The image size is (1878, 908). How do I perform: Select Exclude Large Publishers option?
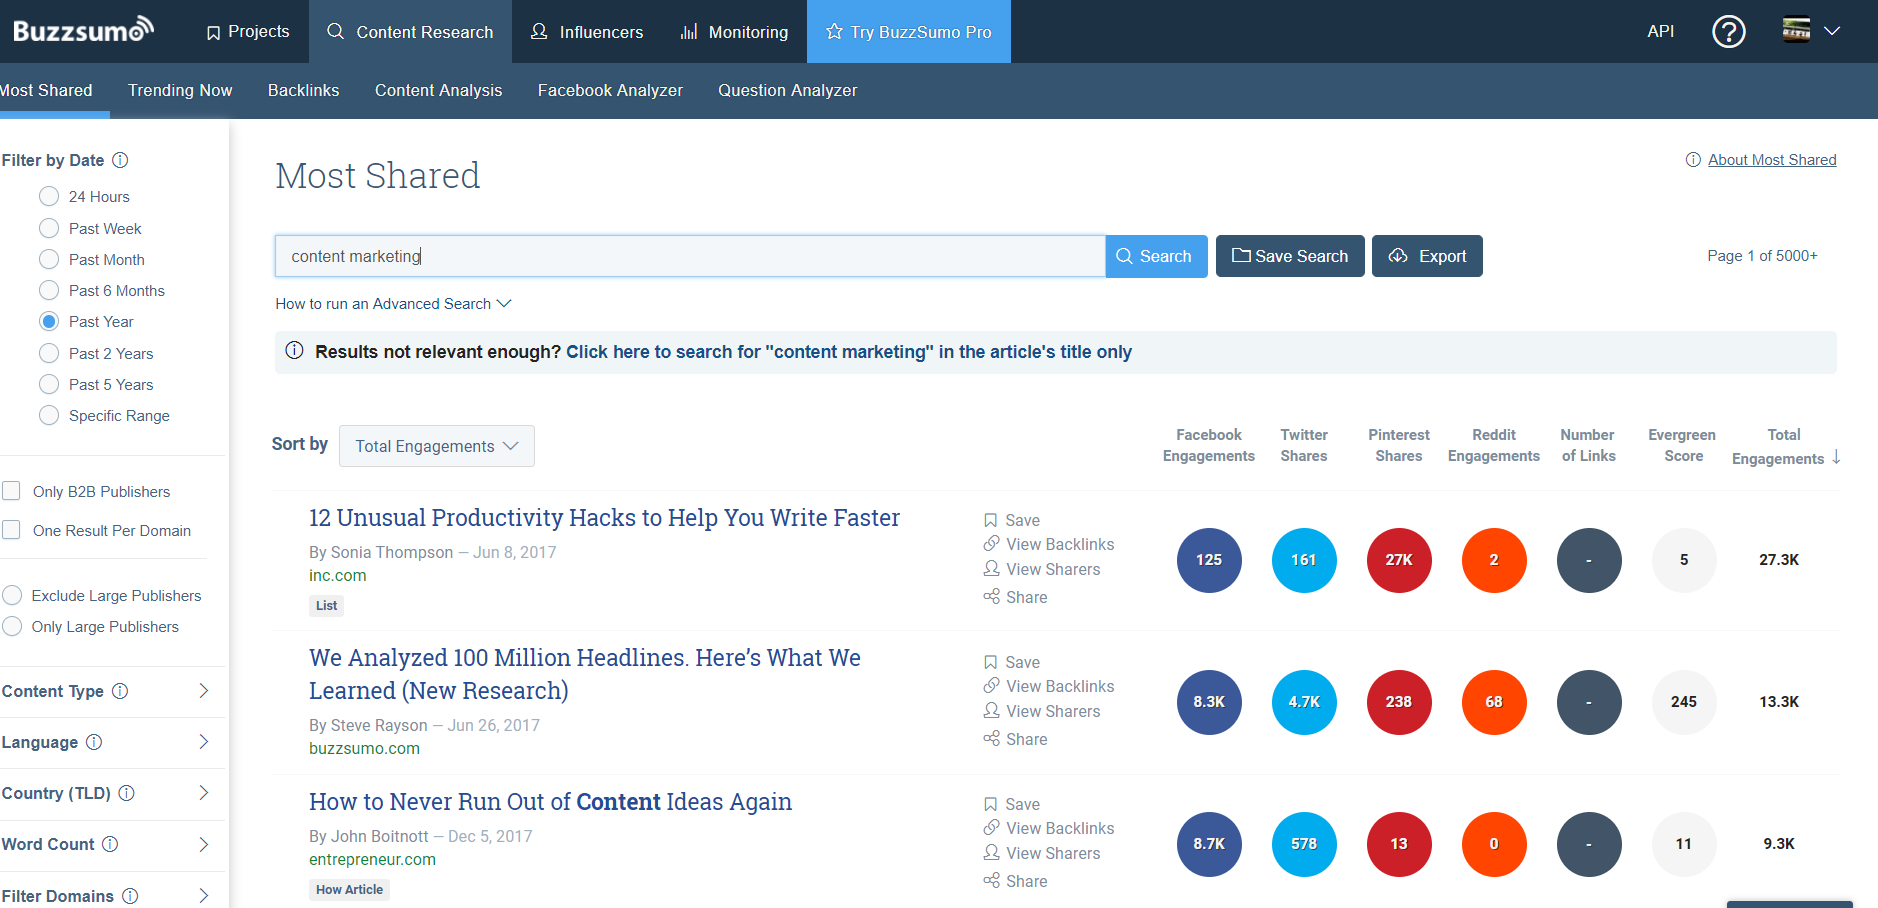[x=12, y=595]
